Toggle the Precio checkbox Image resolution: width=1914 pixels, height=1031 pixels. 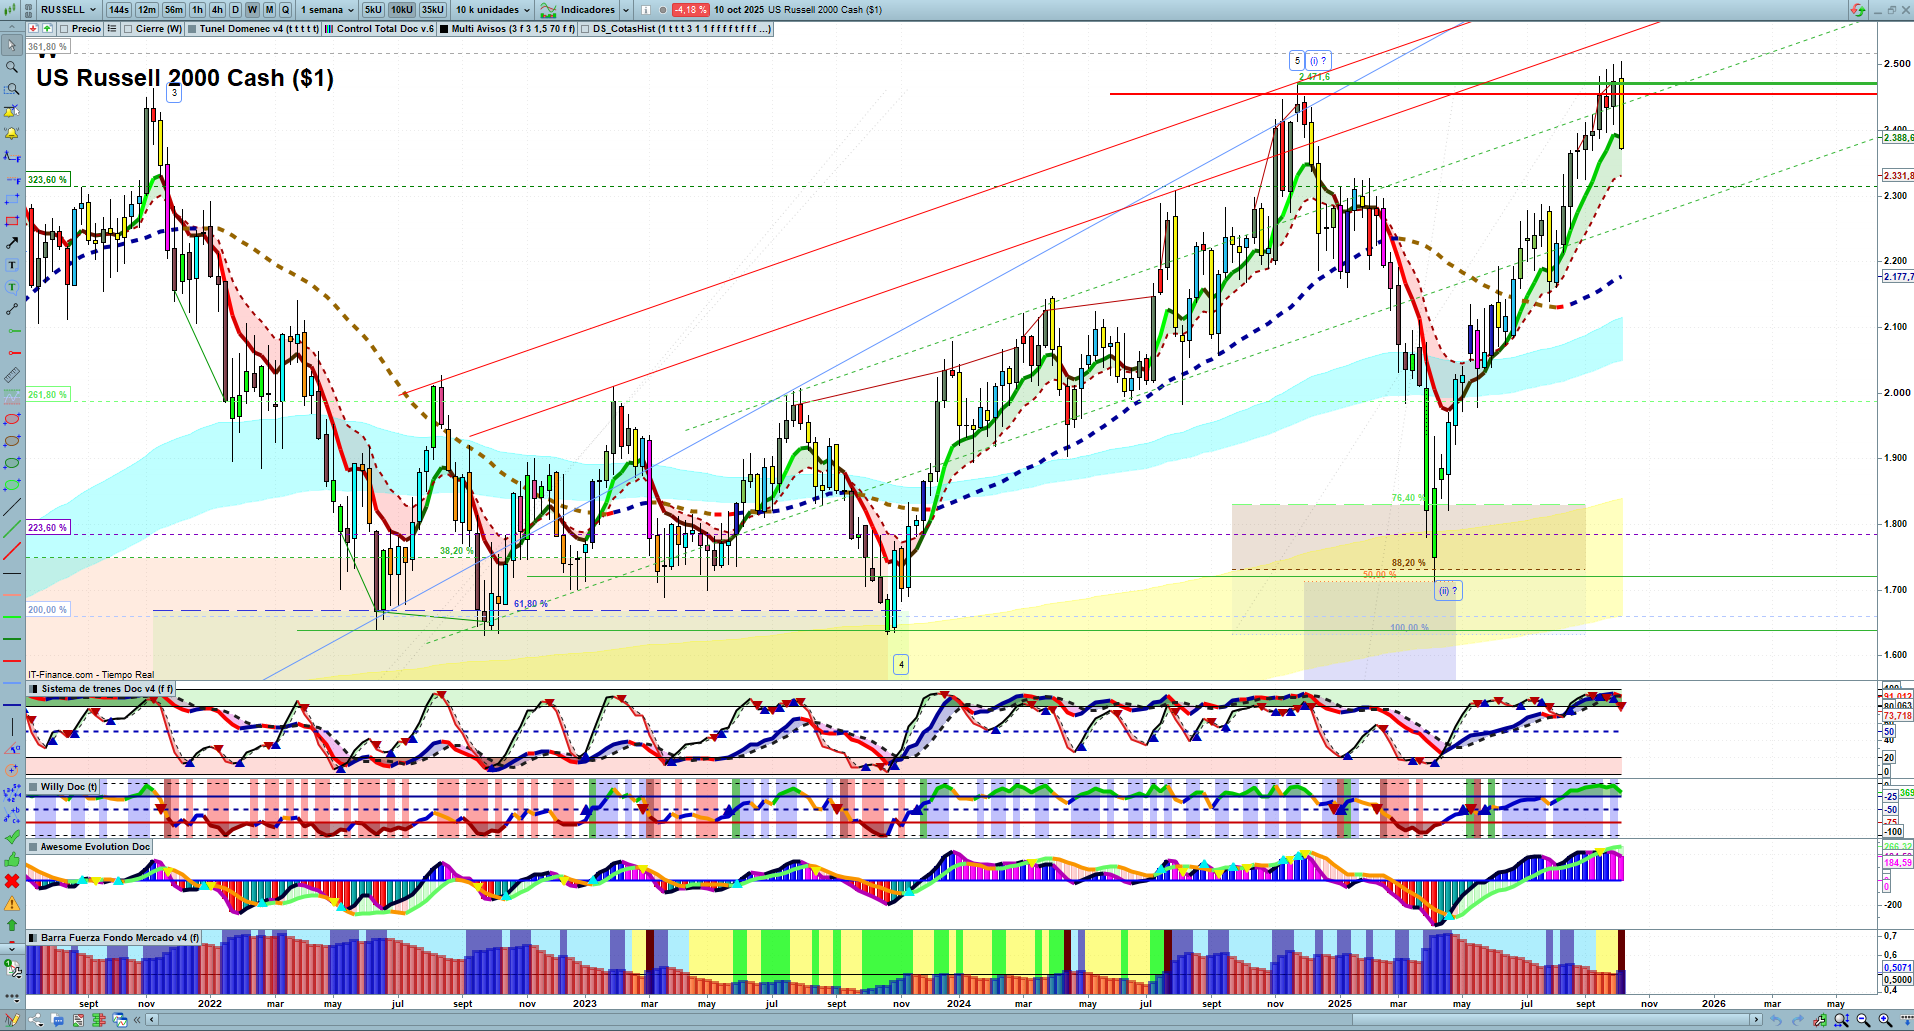click(64, 29)
